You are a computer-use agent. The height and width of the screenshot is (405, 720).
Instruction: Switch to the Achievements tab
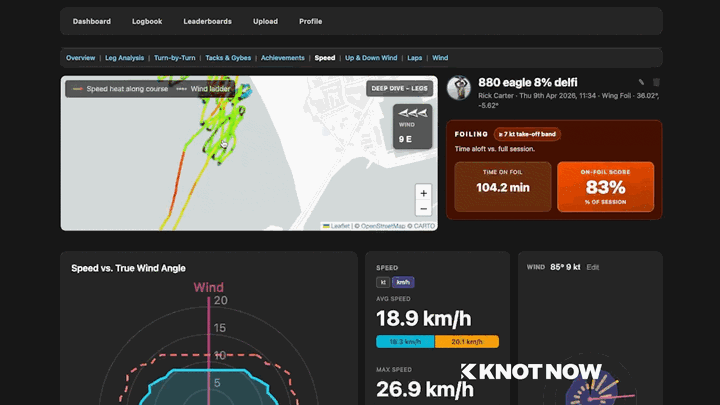[282, 58]
